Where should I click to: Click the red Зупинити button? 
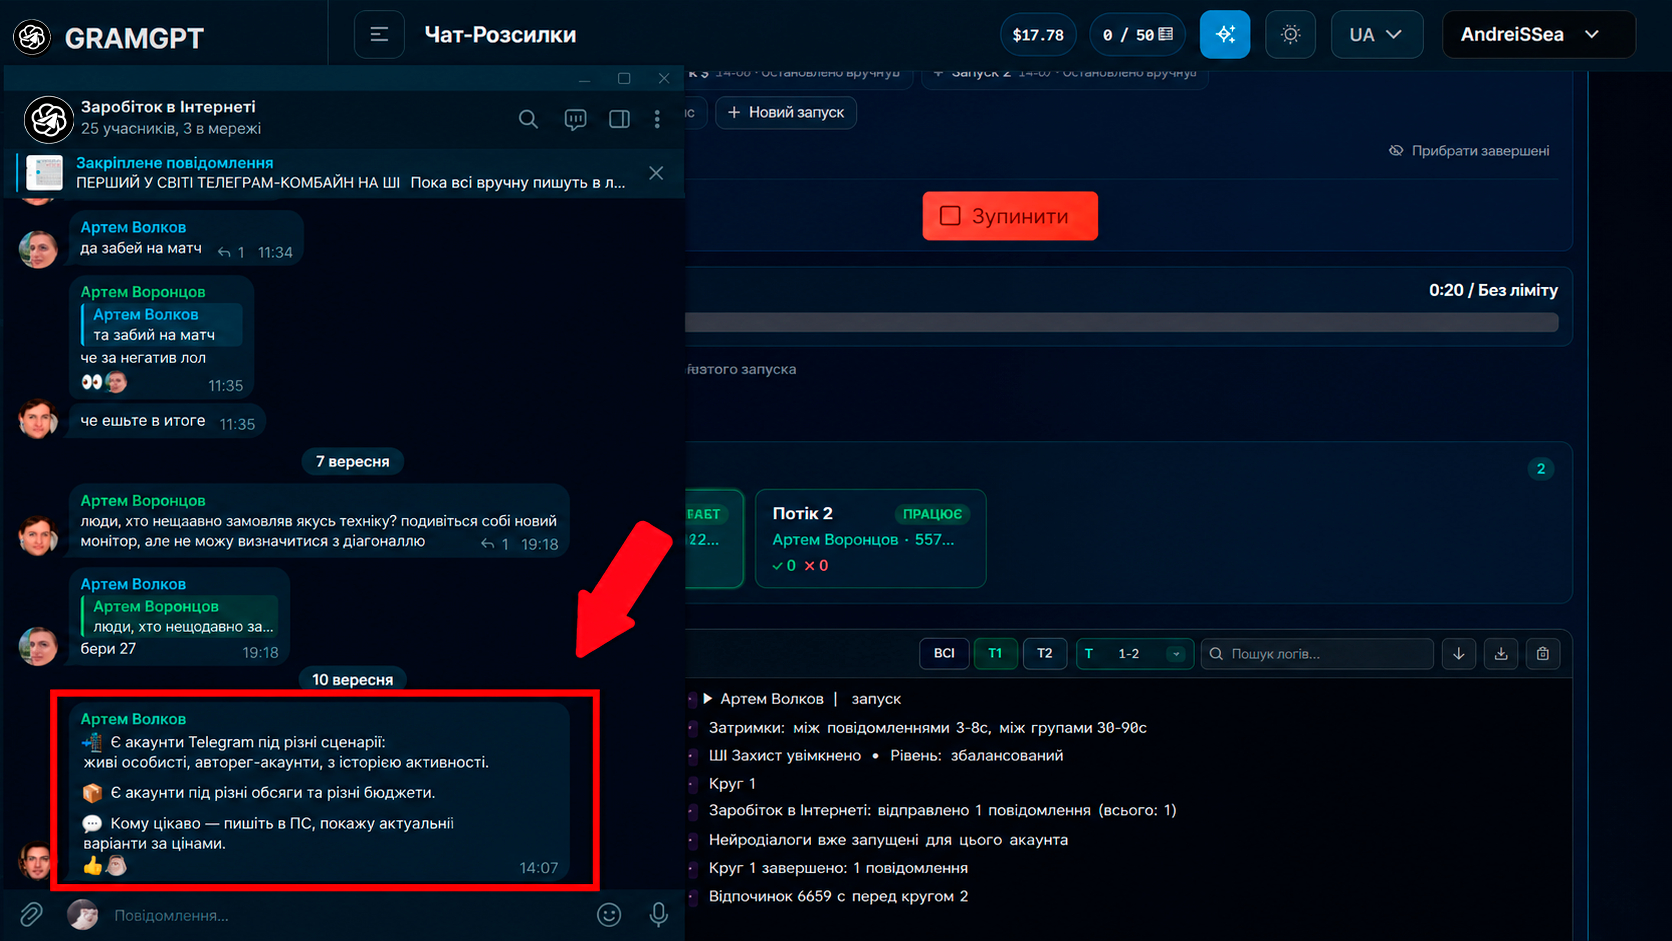(x=1010, y=216)
